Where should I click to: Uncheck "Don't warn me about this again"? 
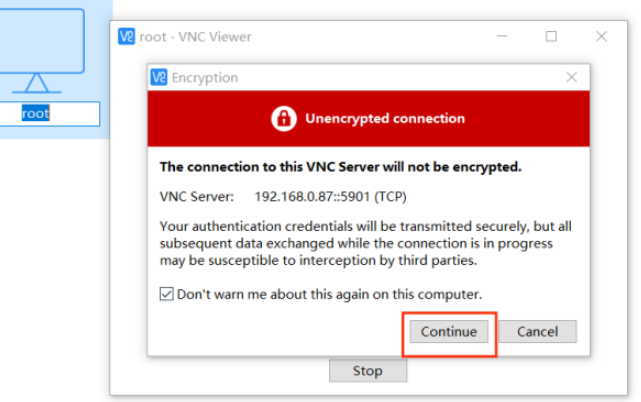(x=167, y=295)
